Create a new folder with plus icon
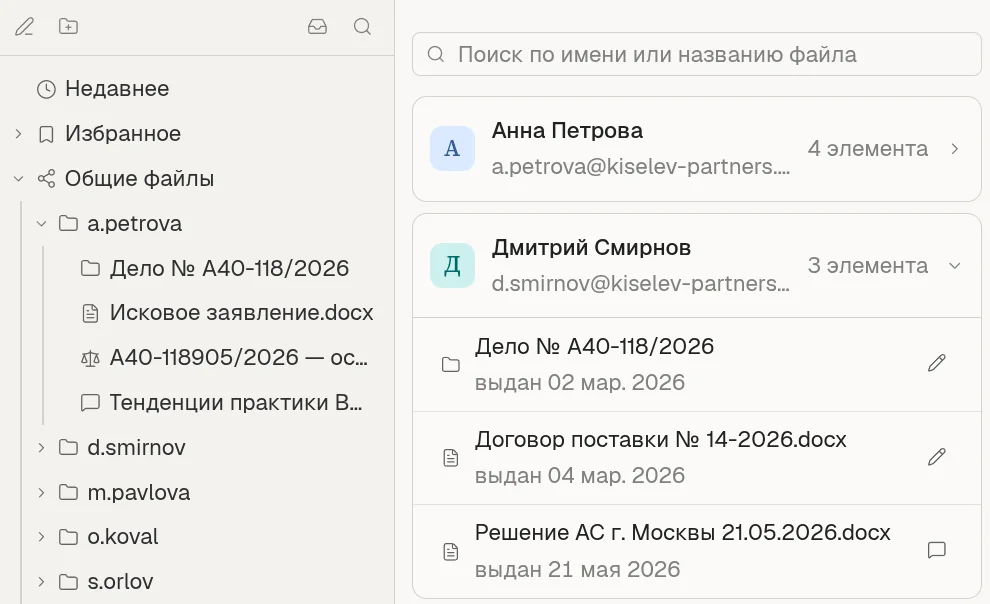Image resolution: width=990 pixels, height=604 pixels. tap(68, 27)
